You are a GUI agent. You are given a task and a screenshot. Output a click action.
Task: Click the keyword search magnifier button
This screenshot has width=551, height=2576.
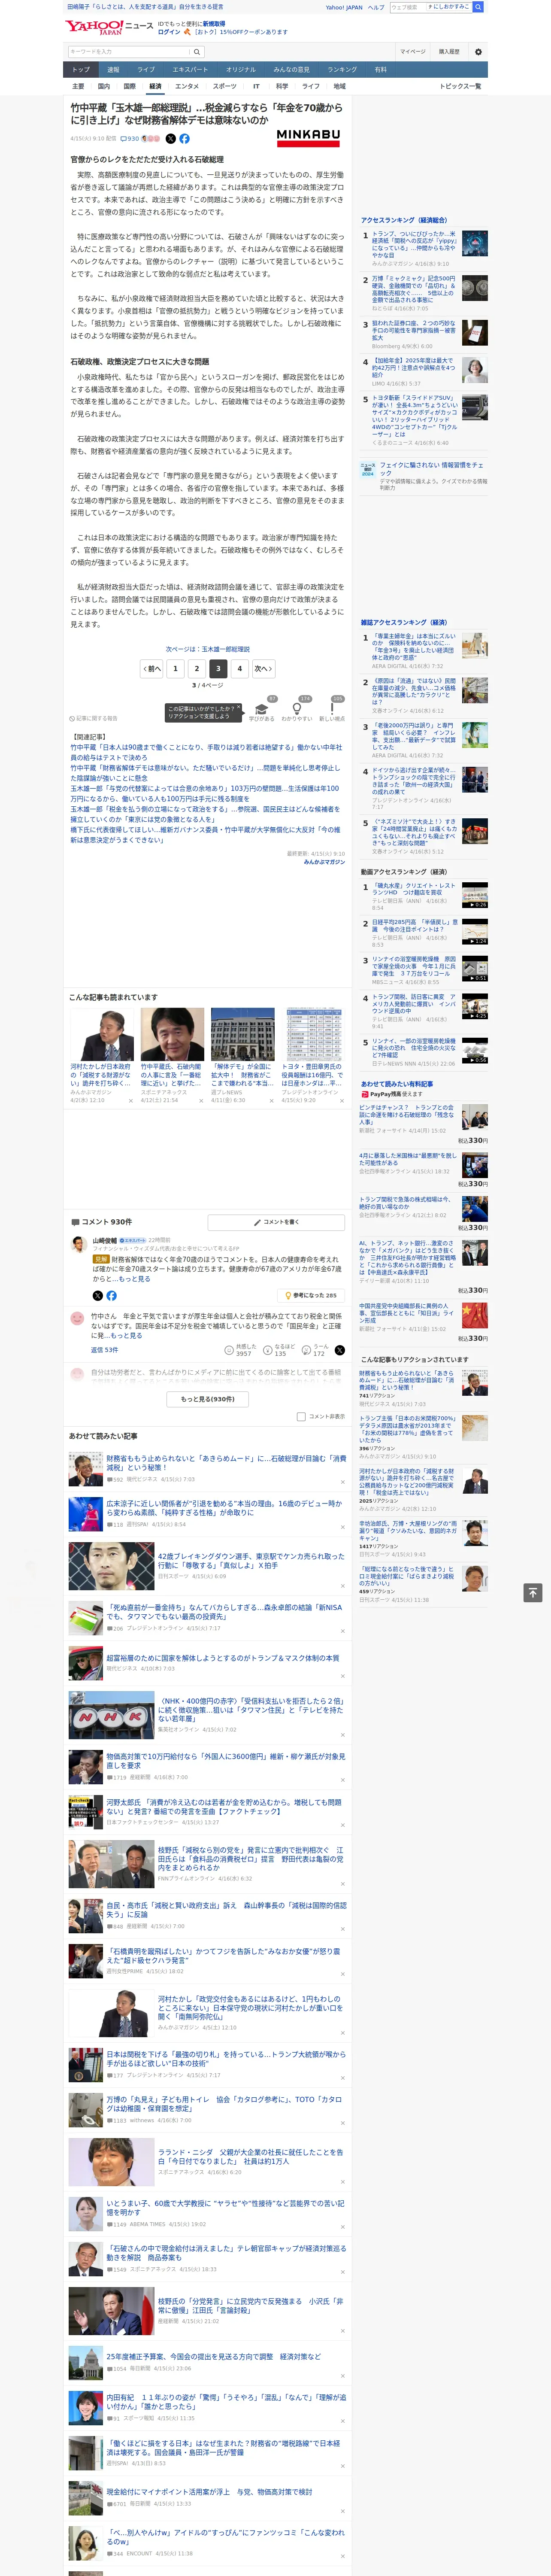coord(197,51)
